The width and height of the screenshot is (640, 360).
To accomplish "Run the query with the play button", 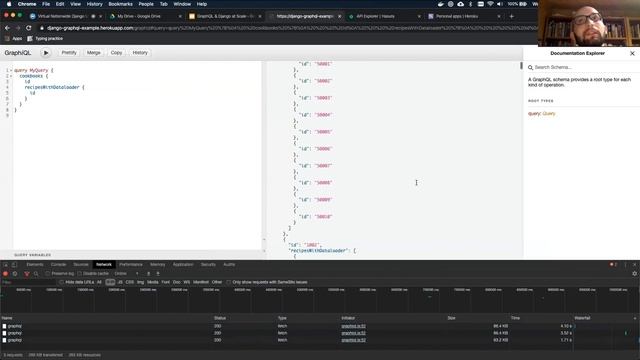I will pos(46,53).
